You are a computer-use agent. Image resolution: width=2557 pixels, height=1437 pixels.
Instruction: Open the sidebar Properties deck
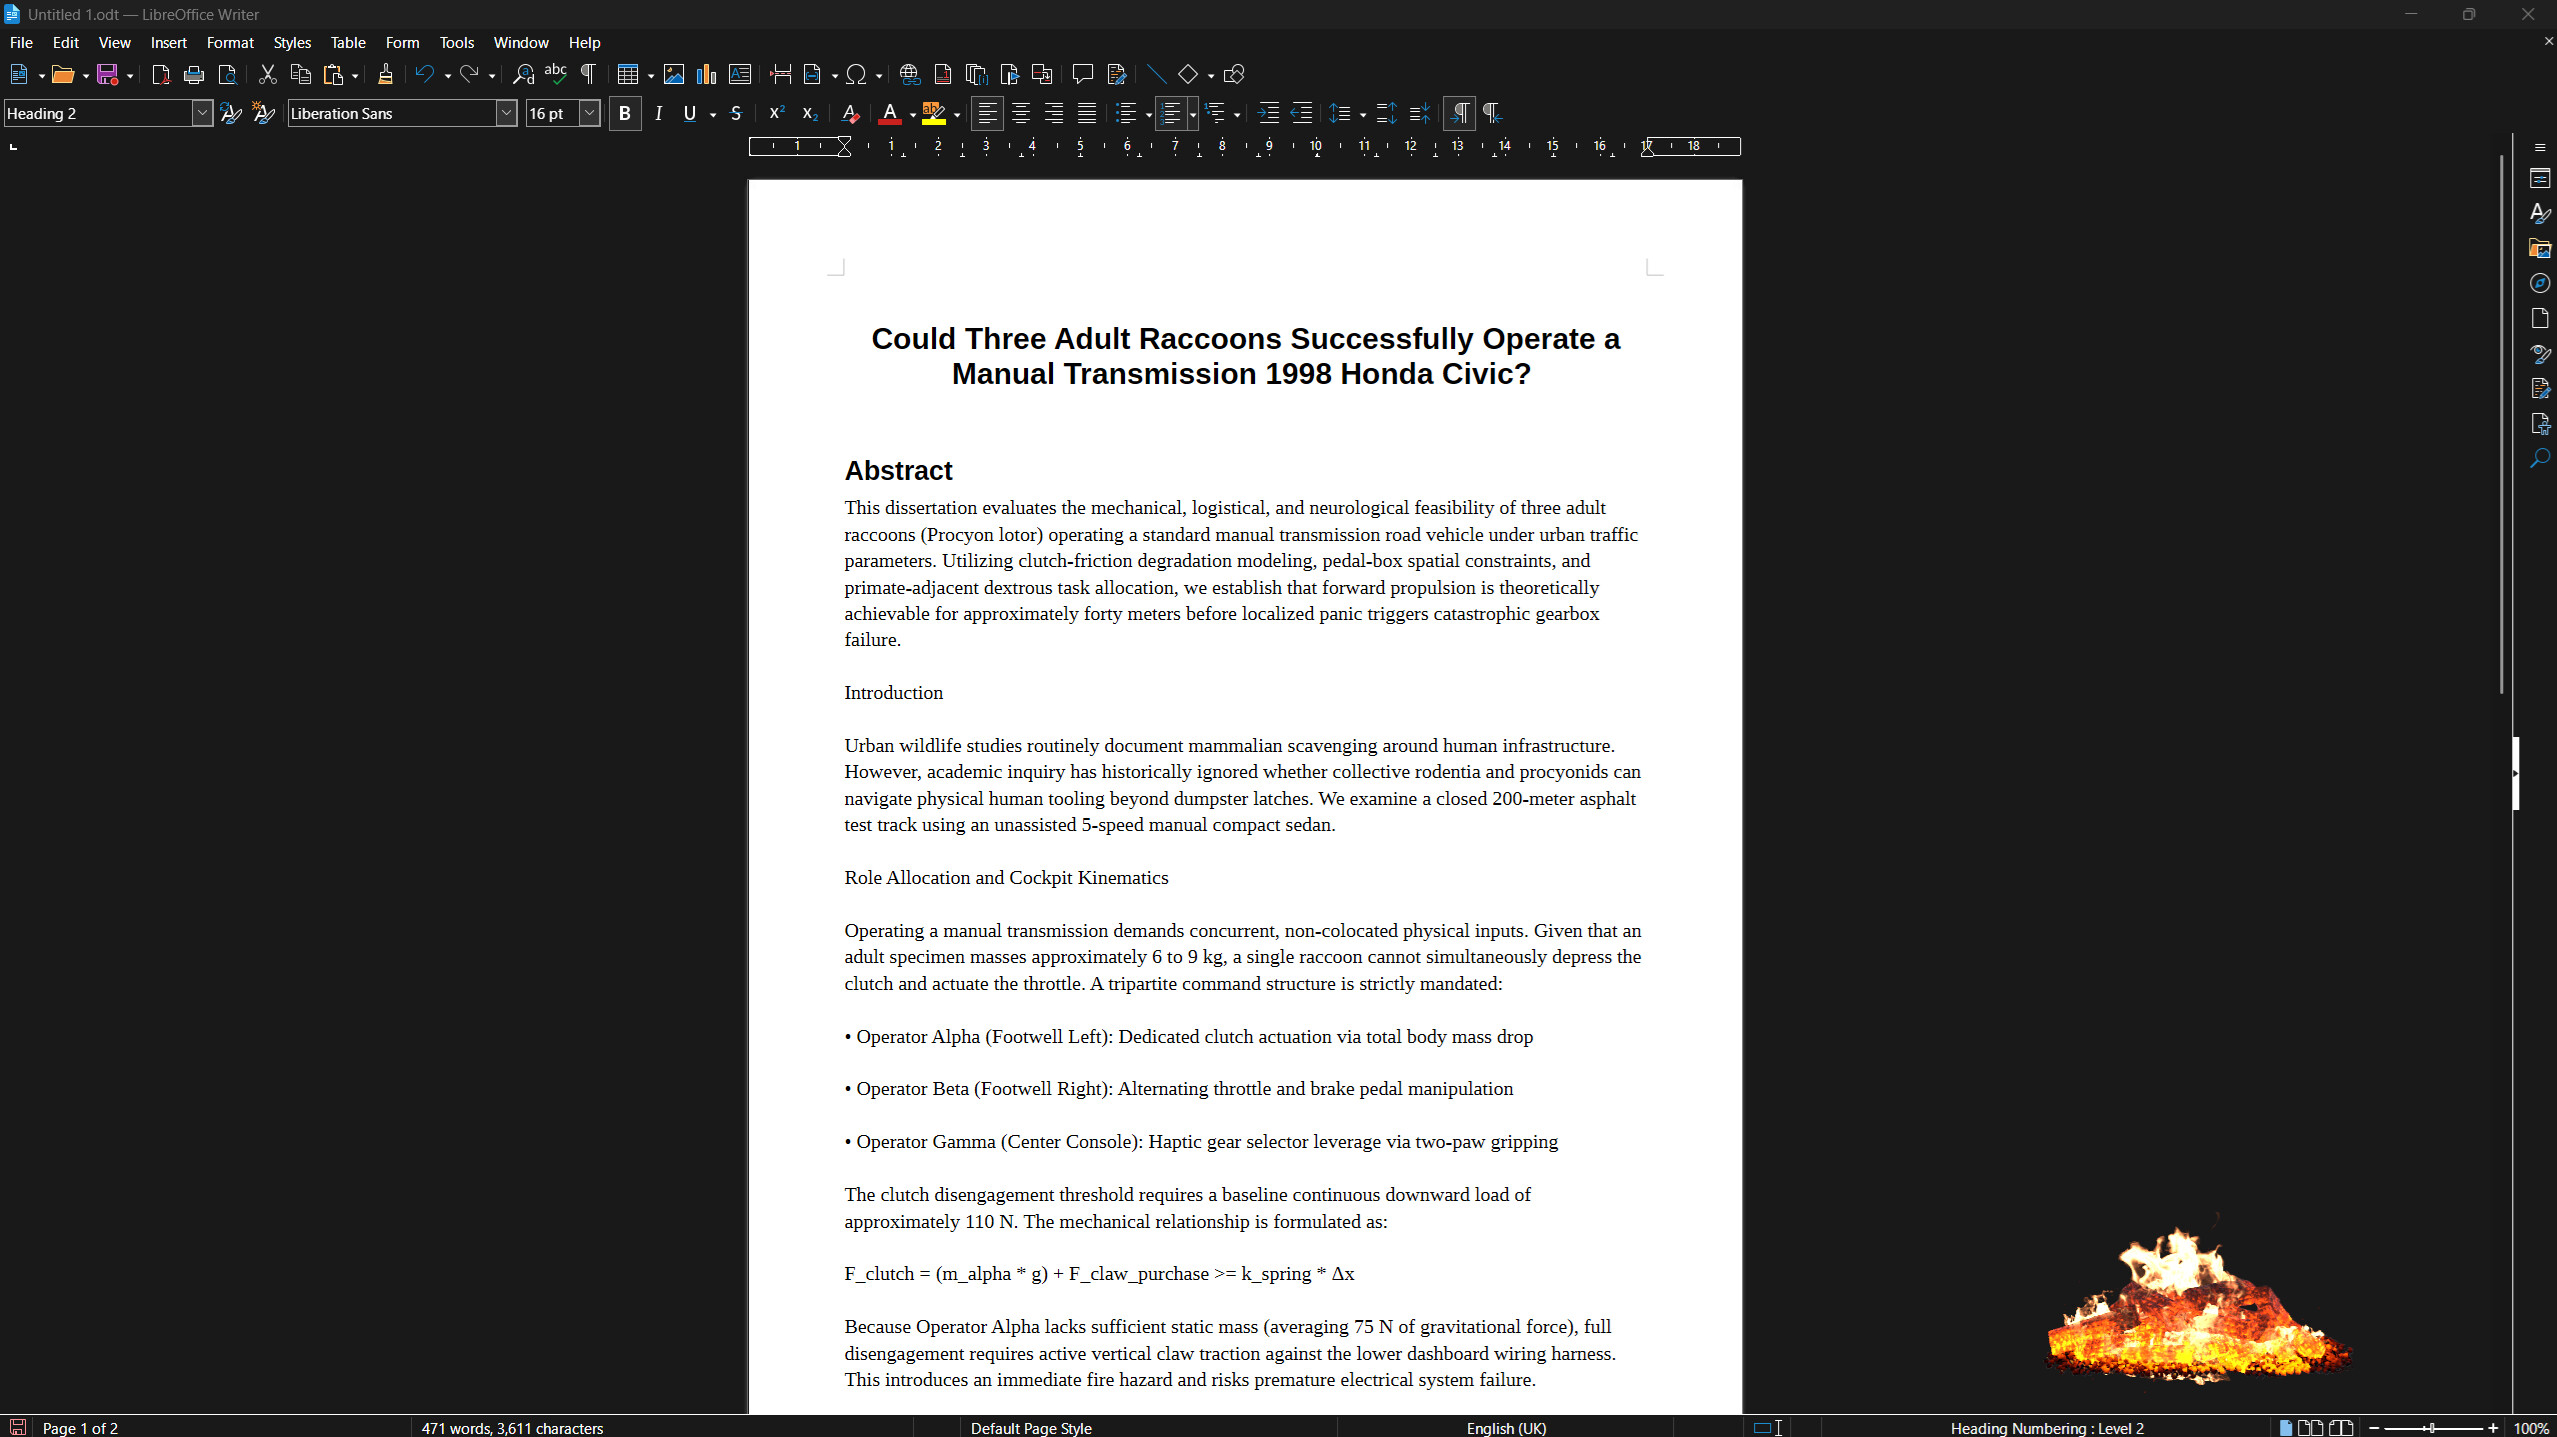point(2539,178)
